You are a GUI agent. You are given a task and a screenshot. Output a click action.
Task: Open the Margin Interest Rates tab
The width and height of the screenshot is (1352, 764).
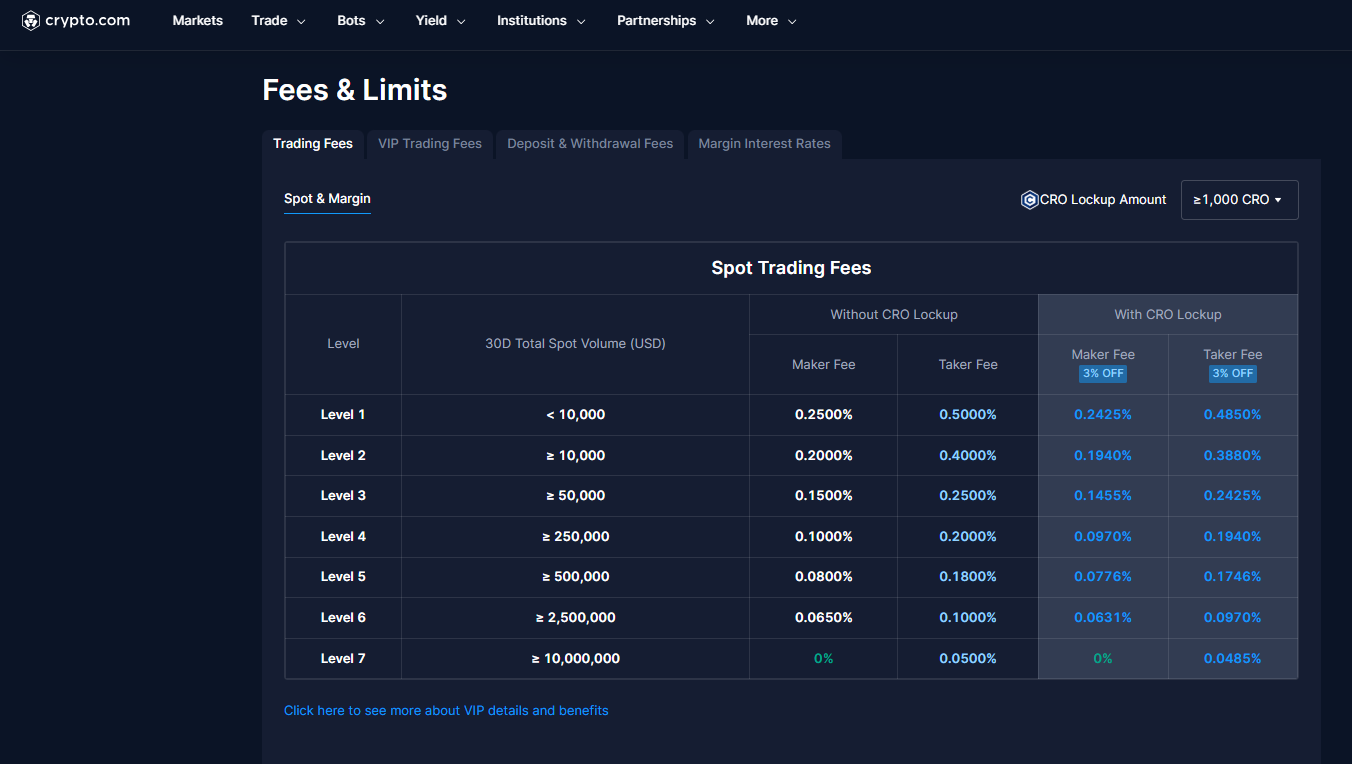[x=764, y=144]
